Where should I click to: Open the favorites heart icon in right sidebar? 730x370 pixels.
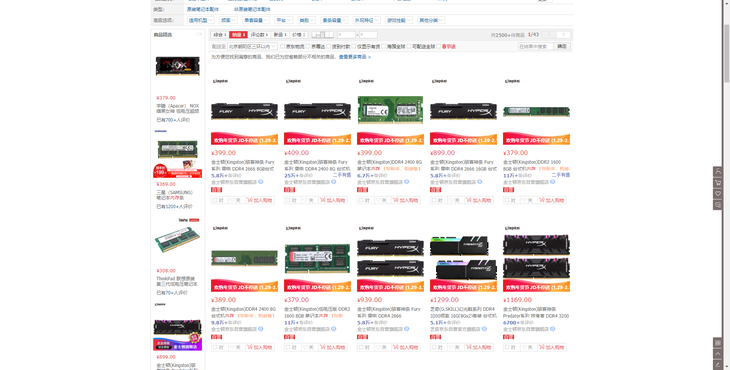(717, 194)
